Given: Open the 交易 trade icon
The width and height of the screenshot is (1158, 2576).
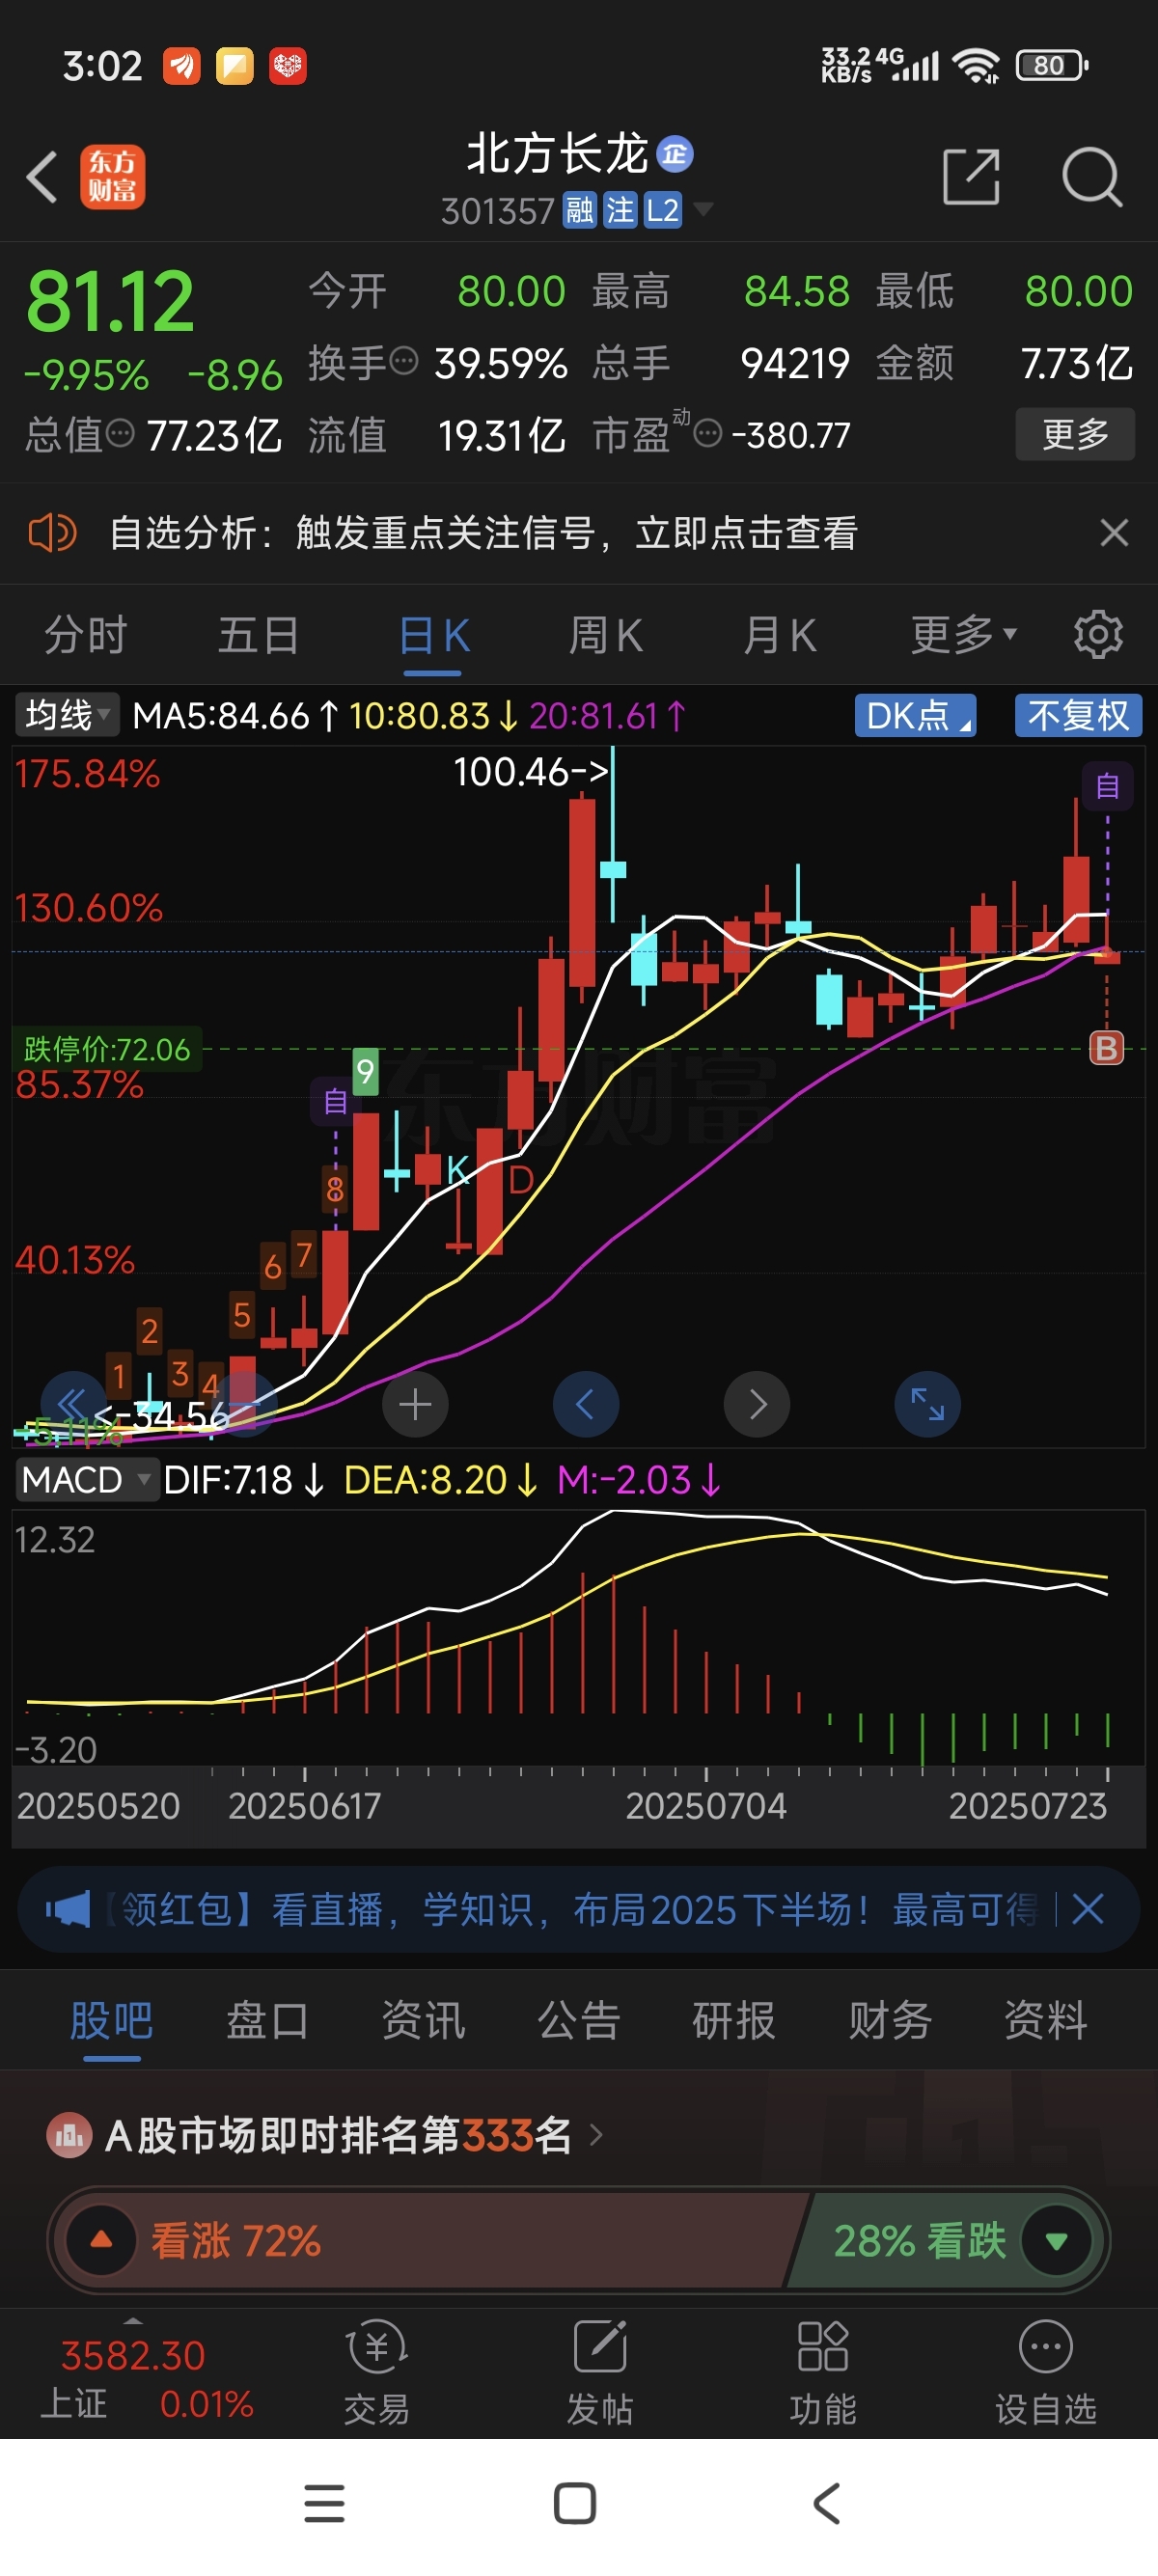Looking at the screenshot, I should pos(377,2372).
